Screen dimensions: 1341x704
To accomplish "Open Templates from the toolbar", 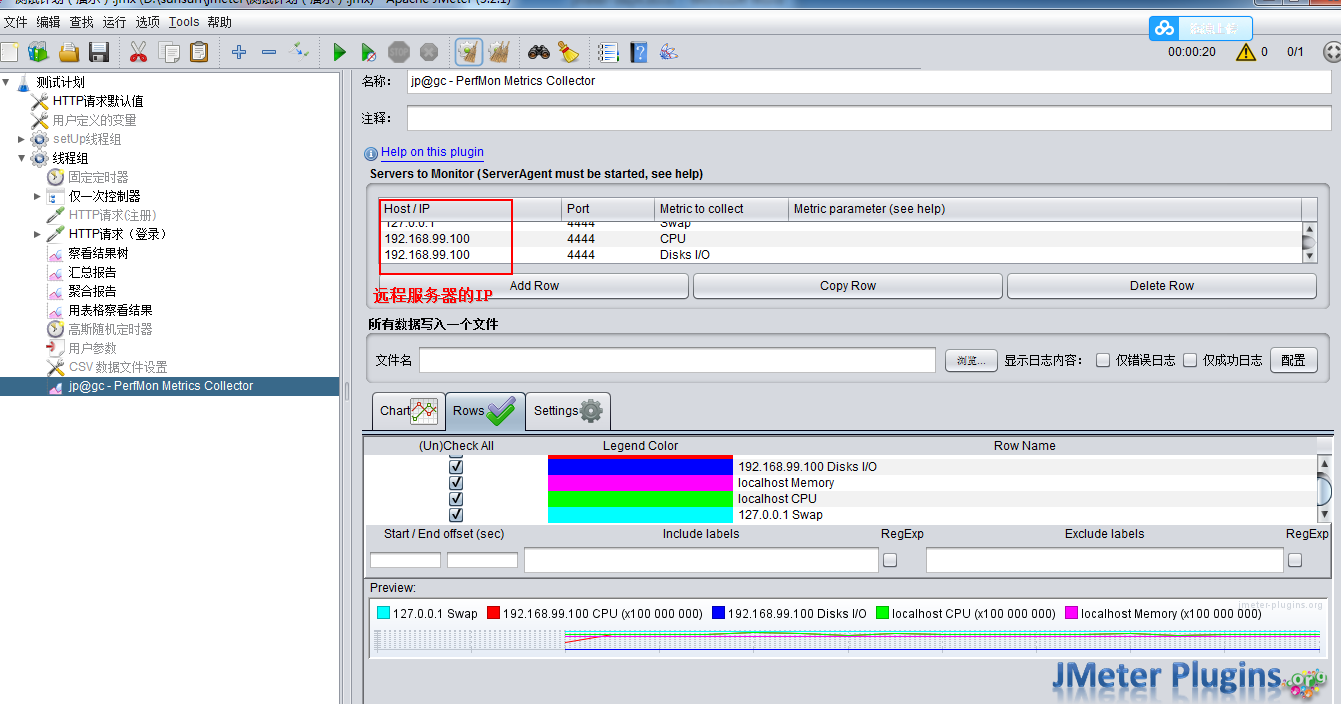I will [38, 52].
